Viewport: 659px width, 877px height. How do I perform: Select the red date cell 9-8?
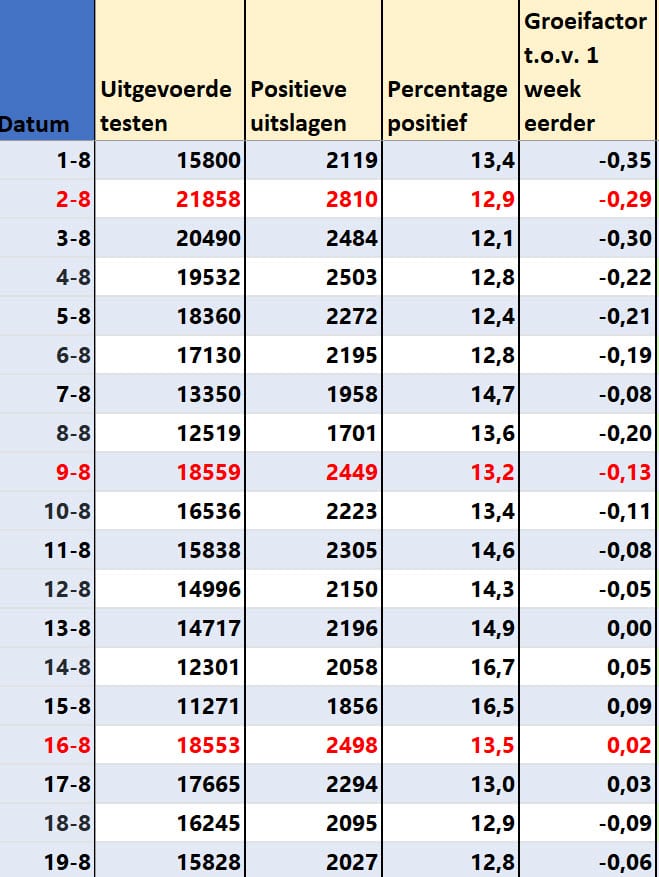coord(47,471)
